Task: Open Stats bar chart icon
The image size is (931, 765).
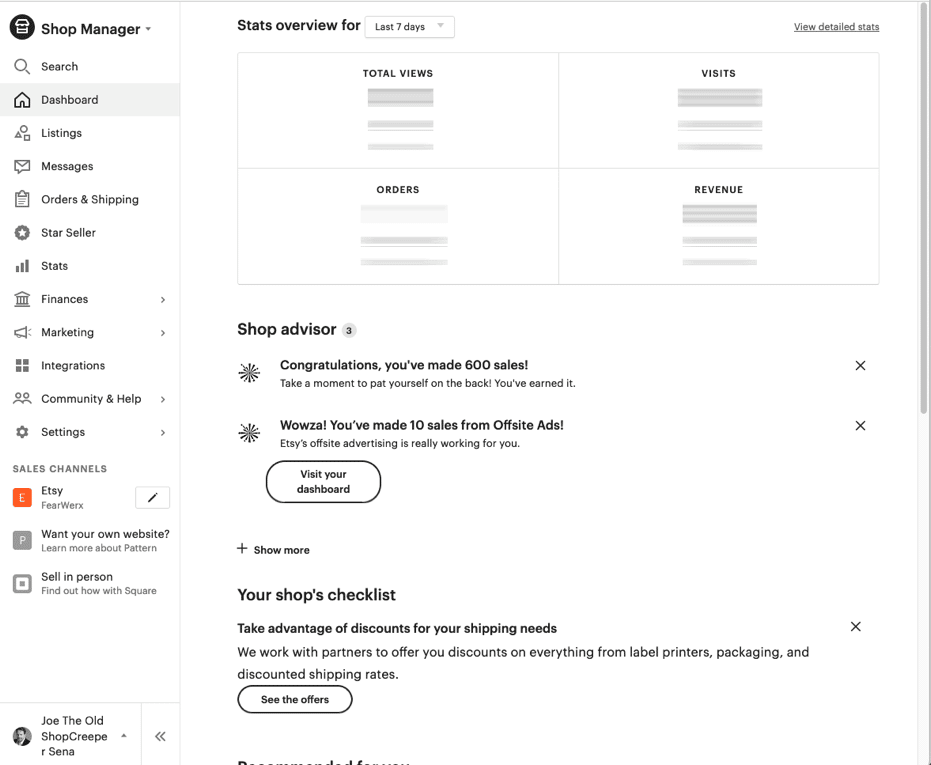Action: tap(22, 266)
